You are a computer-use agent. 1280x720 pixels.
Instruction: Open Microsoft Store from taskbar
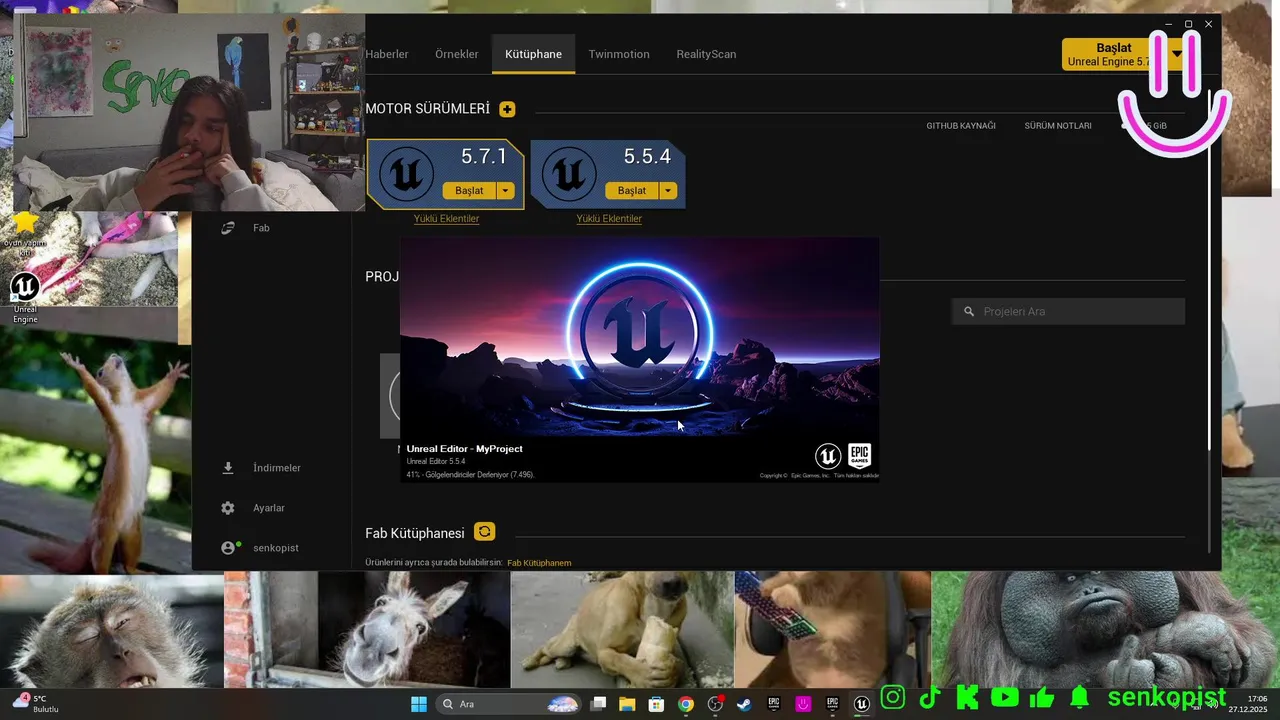click(656, 704)
